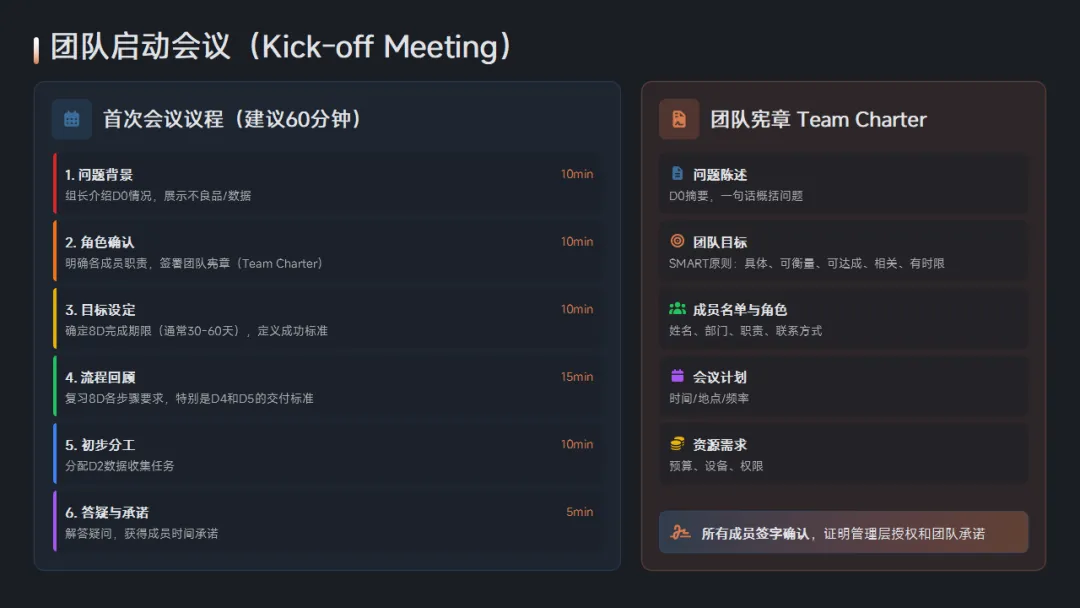This screenshot has height=608, width=1080.
Task: Click the blue file icon next to 问题陈述
Action: (677, 173)
